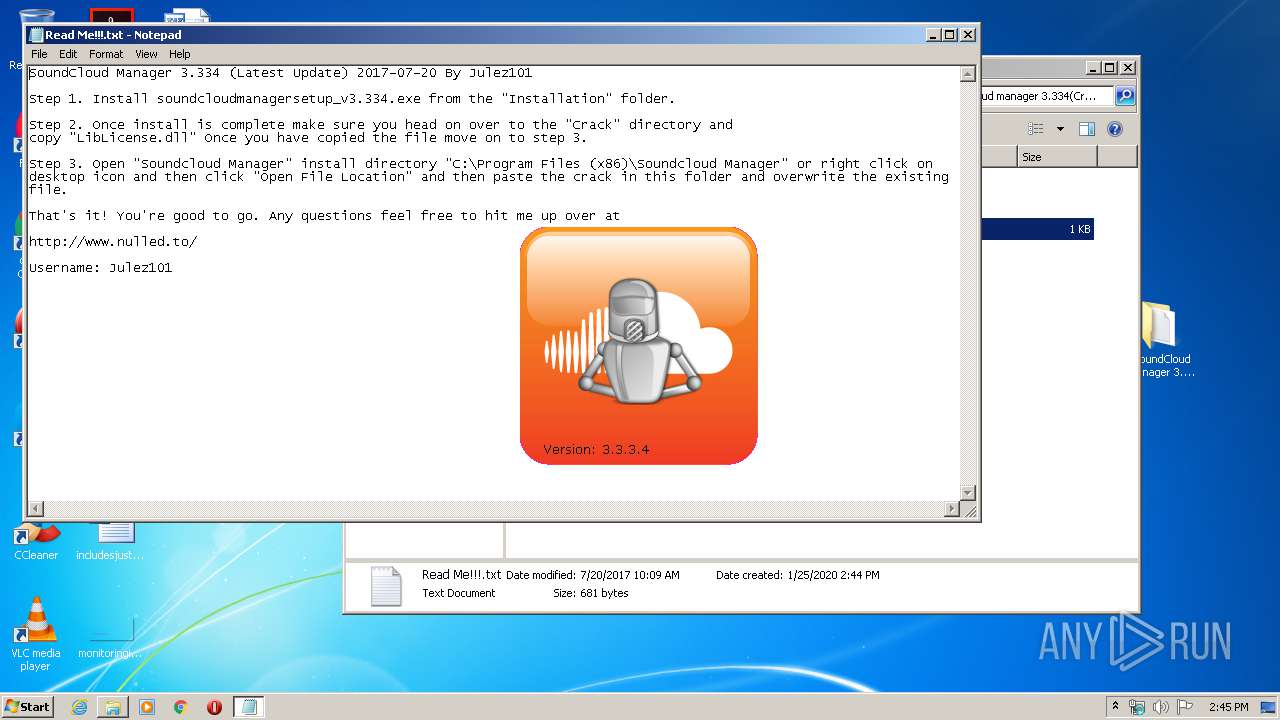Click the text document icon in Explorer details pane

click(386, 586)
